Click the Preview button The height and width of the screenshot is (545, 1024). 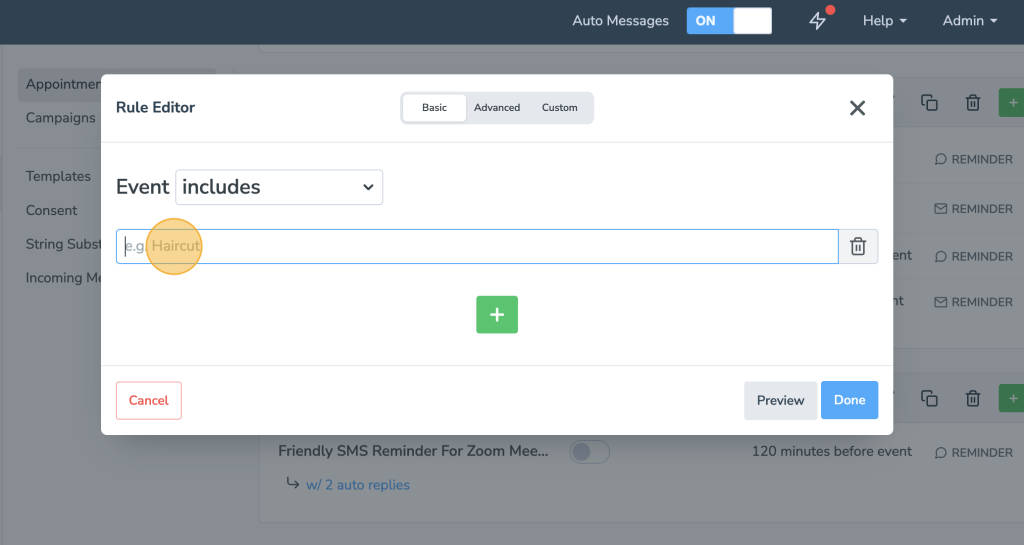coord(780,400)
